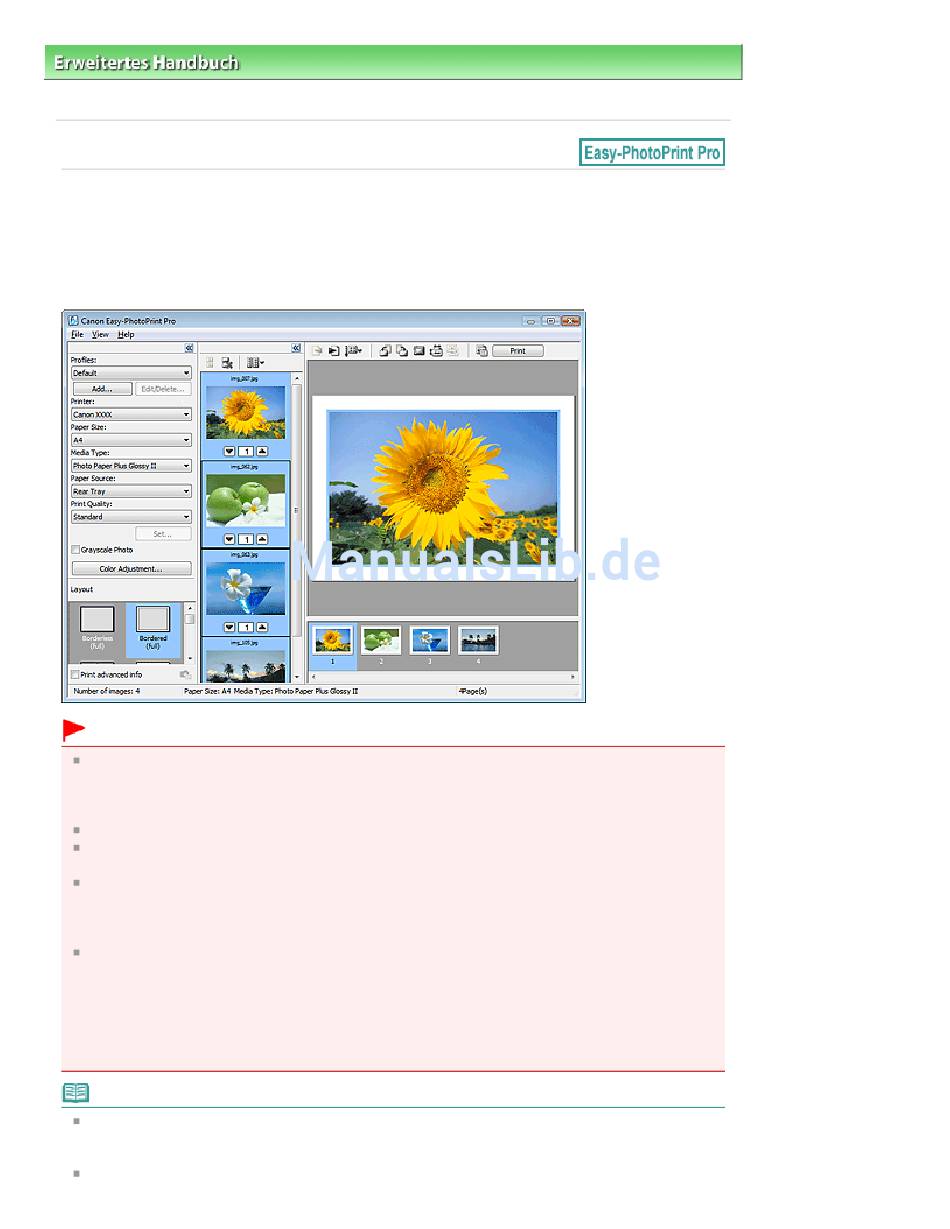Select the blue cocktail thumbnail in image list

coord(245,589)
